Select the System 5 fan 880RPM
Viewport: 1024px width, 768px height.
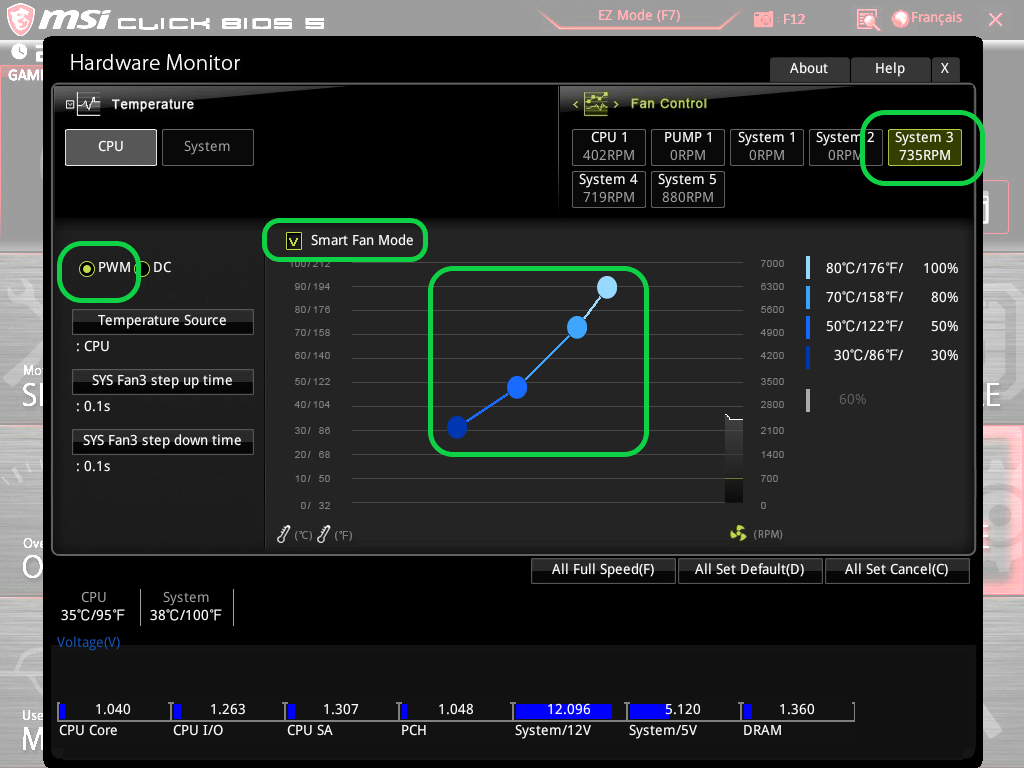tap(688, 189)
